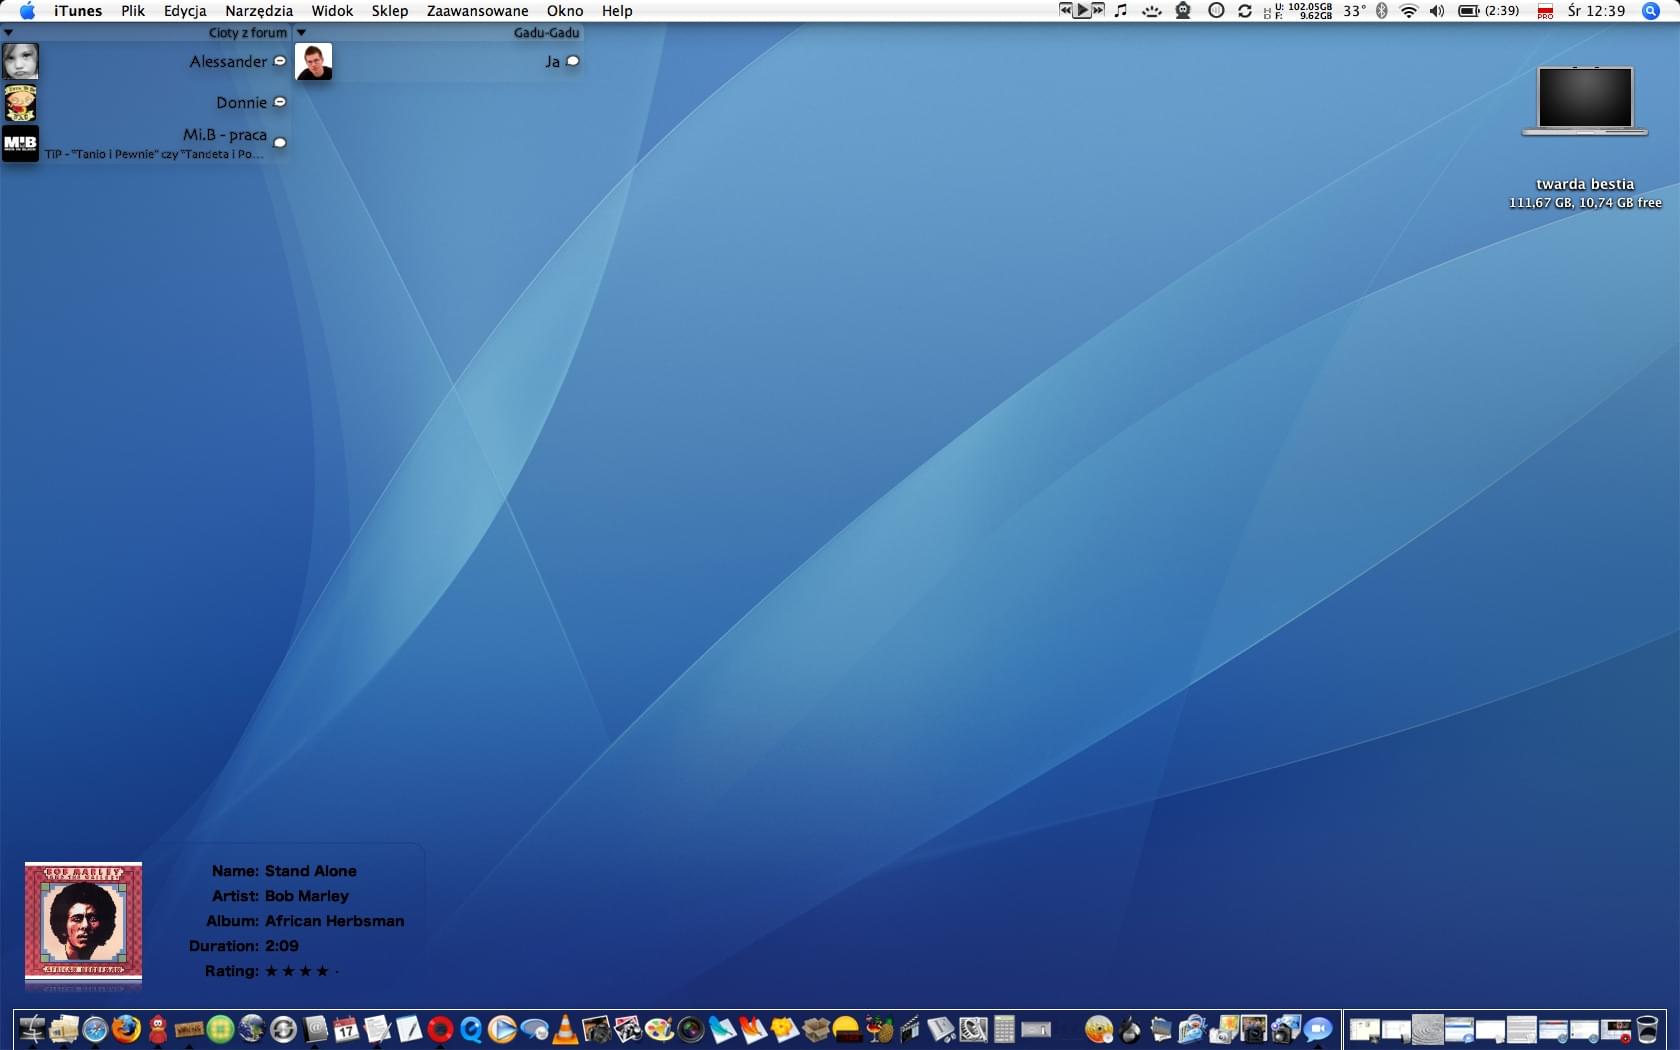This screenshot has height=1050, width=1680.
Task: Launch VLC cone icon in Dock
Action: tap(565, 1028)
